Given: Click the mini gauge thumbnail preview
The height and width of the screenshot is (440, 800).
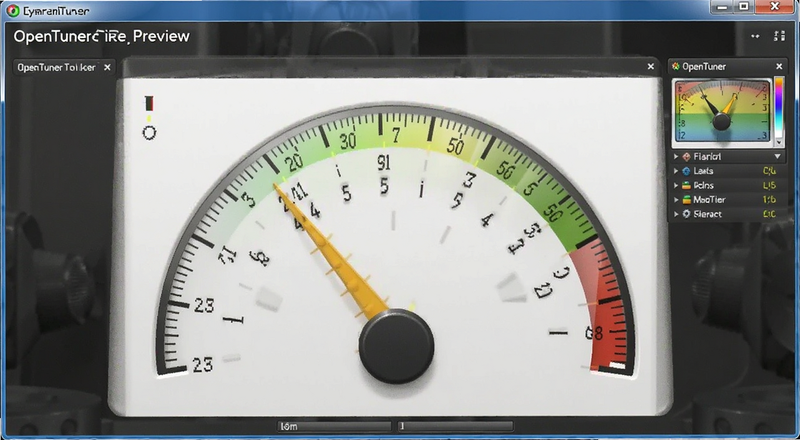Looking at the screenshot, I should pyautogui.click(x=721, y=110).
